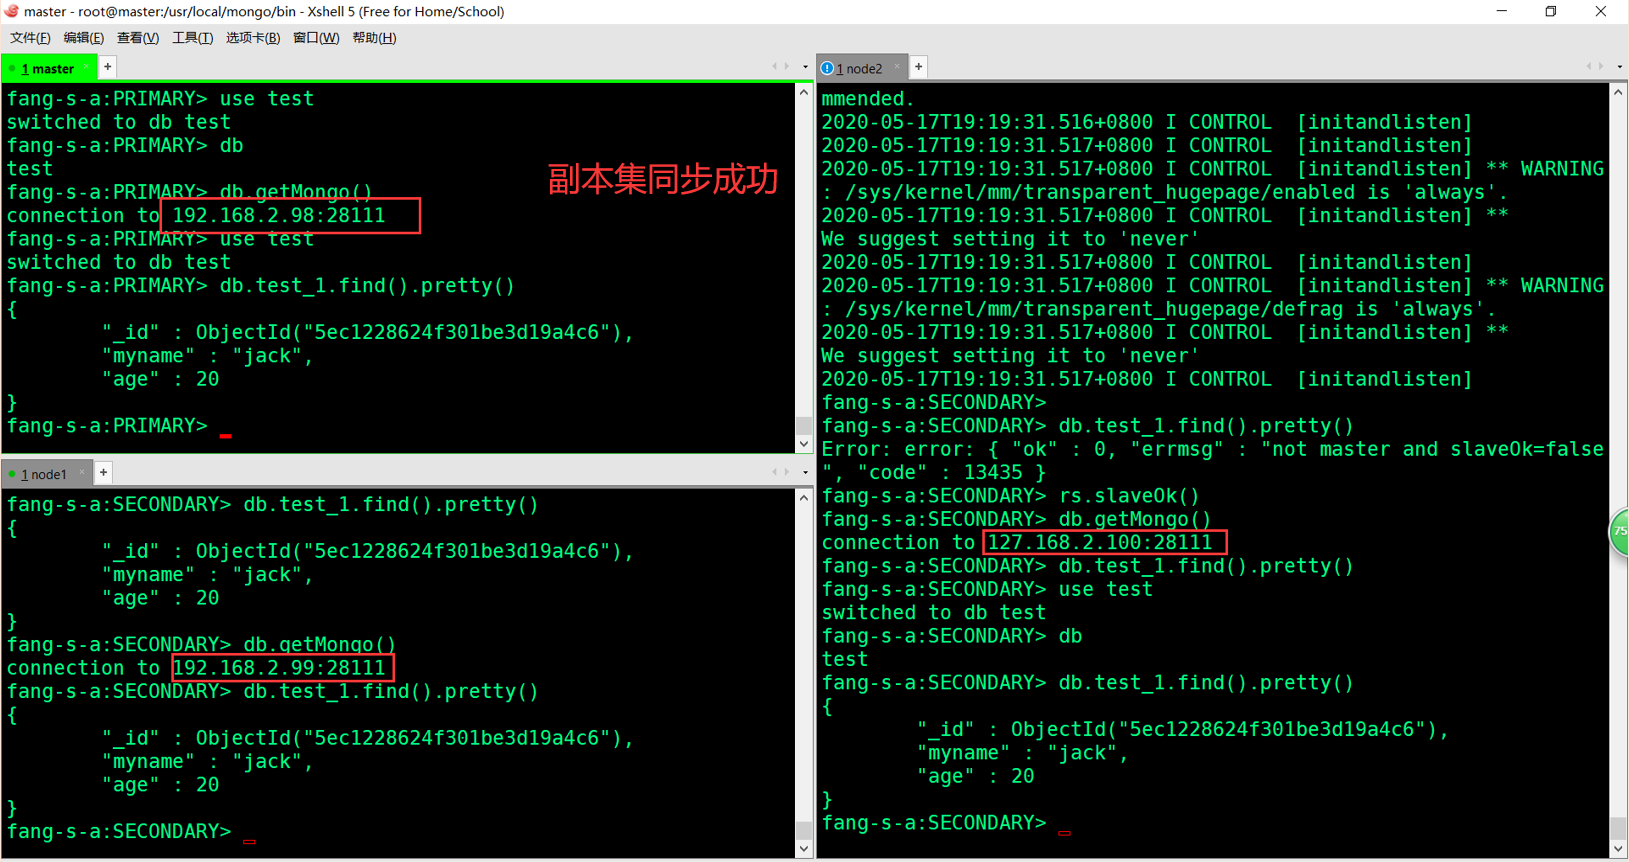Open tab list dropdown in node1 pane
Image resolution: width=1629 pixels, height=862 pixels.
click(805, 472)
